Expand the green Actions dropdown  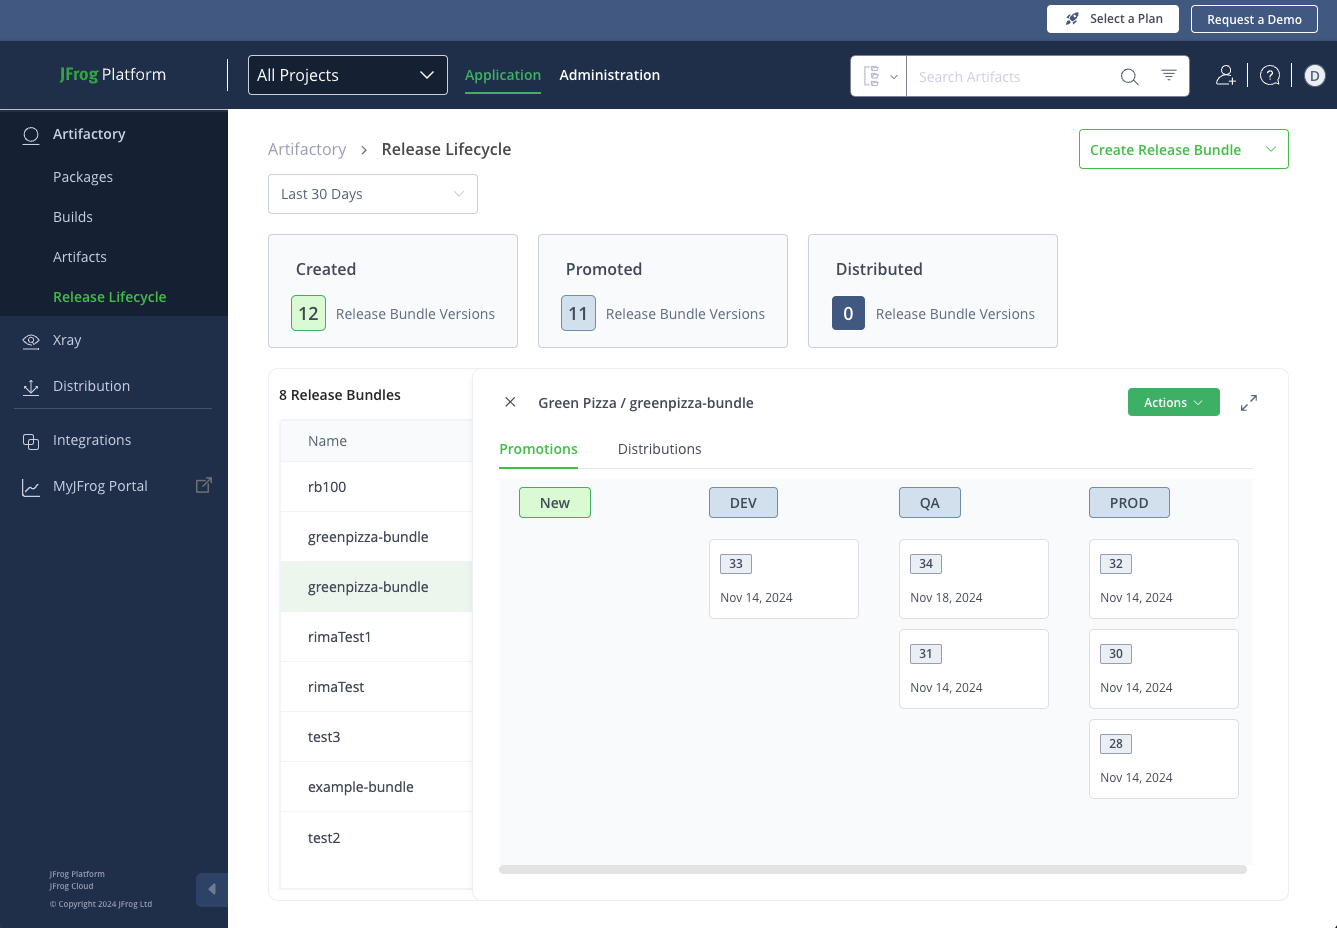point(1173,402)
